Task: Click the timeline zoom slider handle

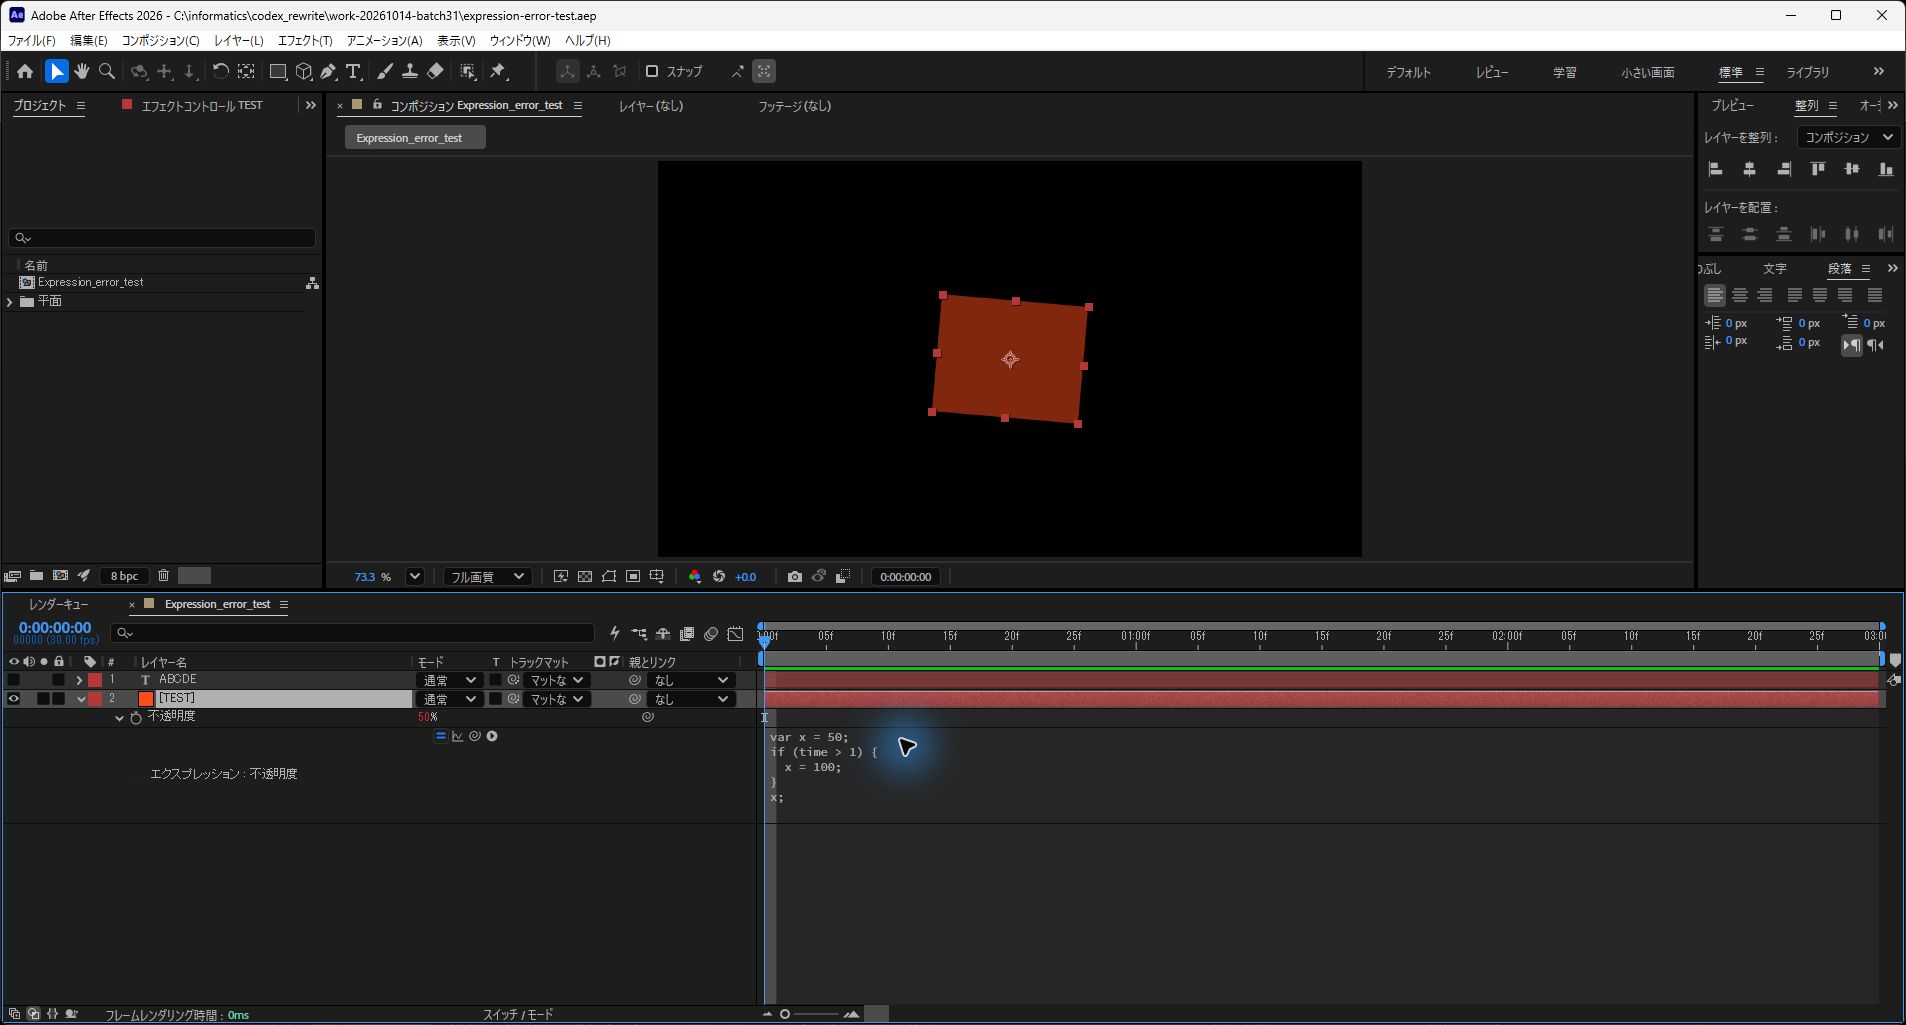Action: [785, 1014]
